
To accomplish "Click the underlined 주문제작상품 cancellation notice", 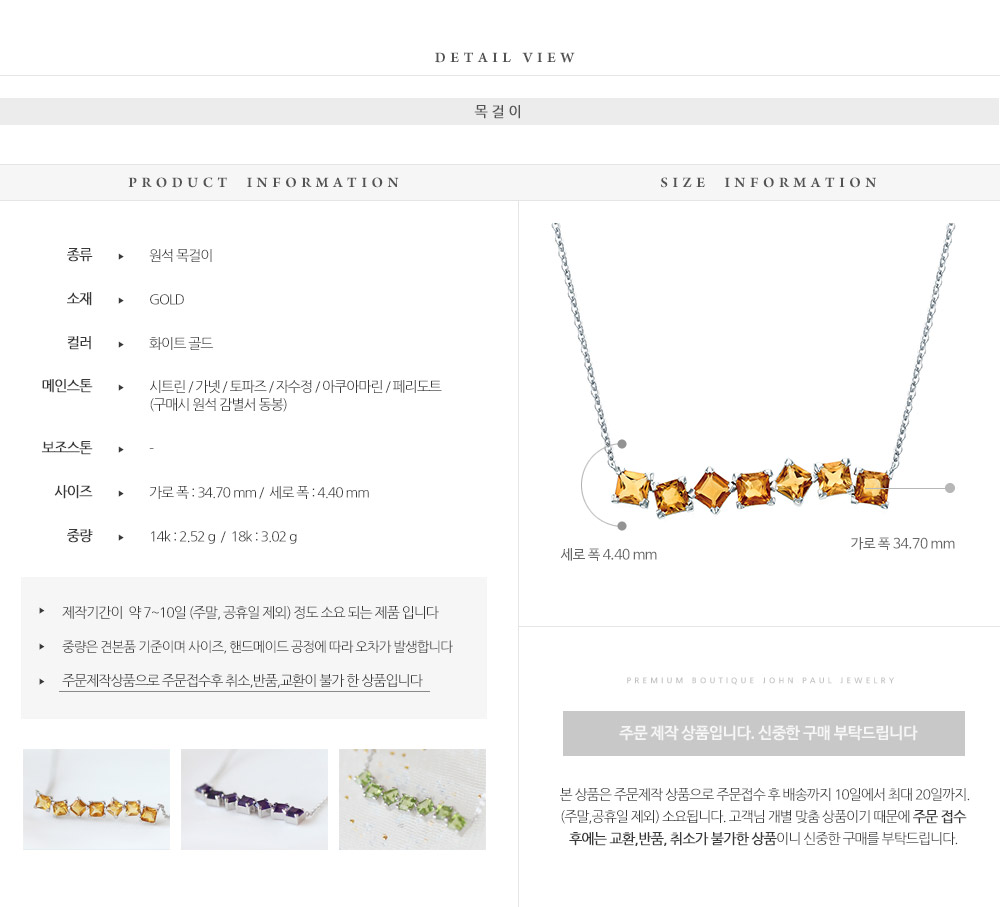I will pyautogui.click(x=243, y=681).
